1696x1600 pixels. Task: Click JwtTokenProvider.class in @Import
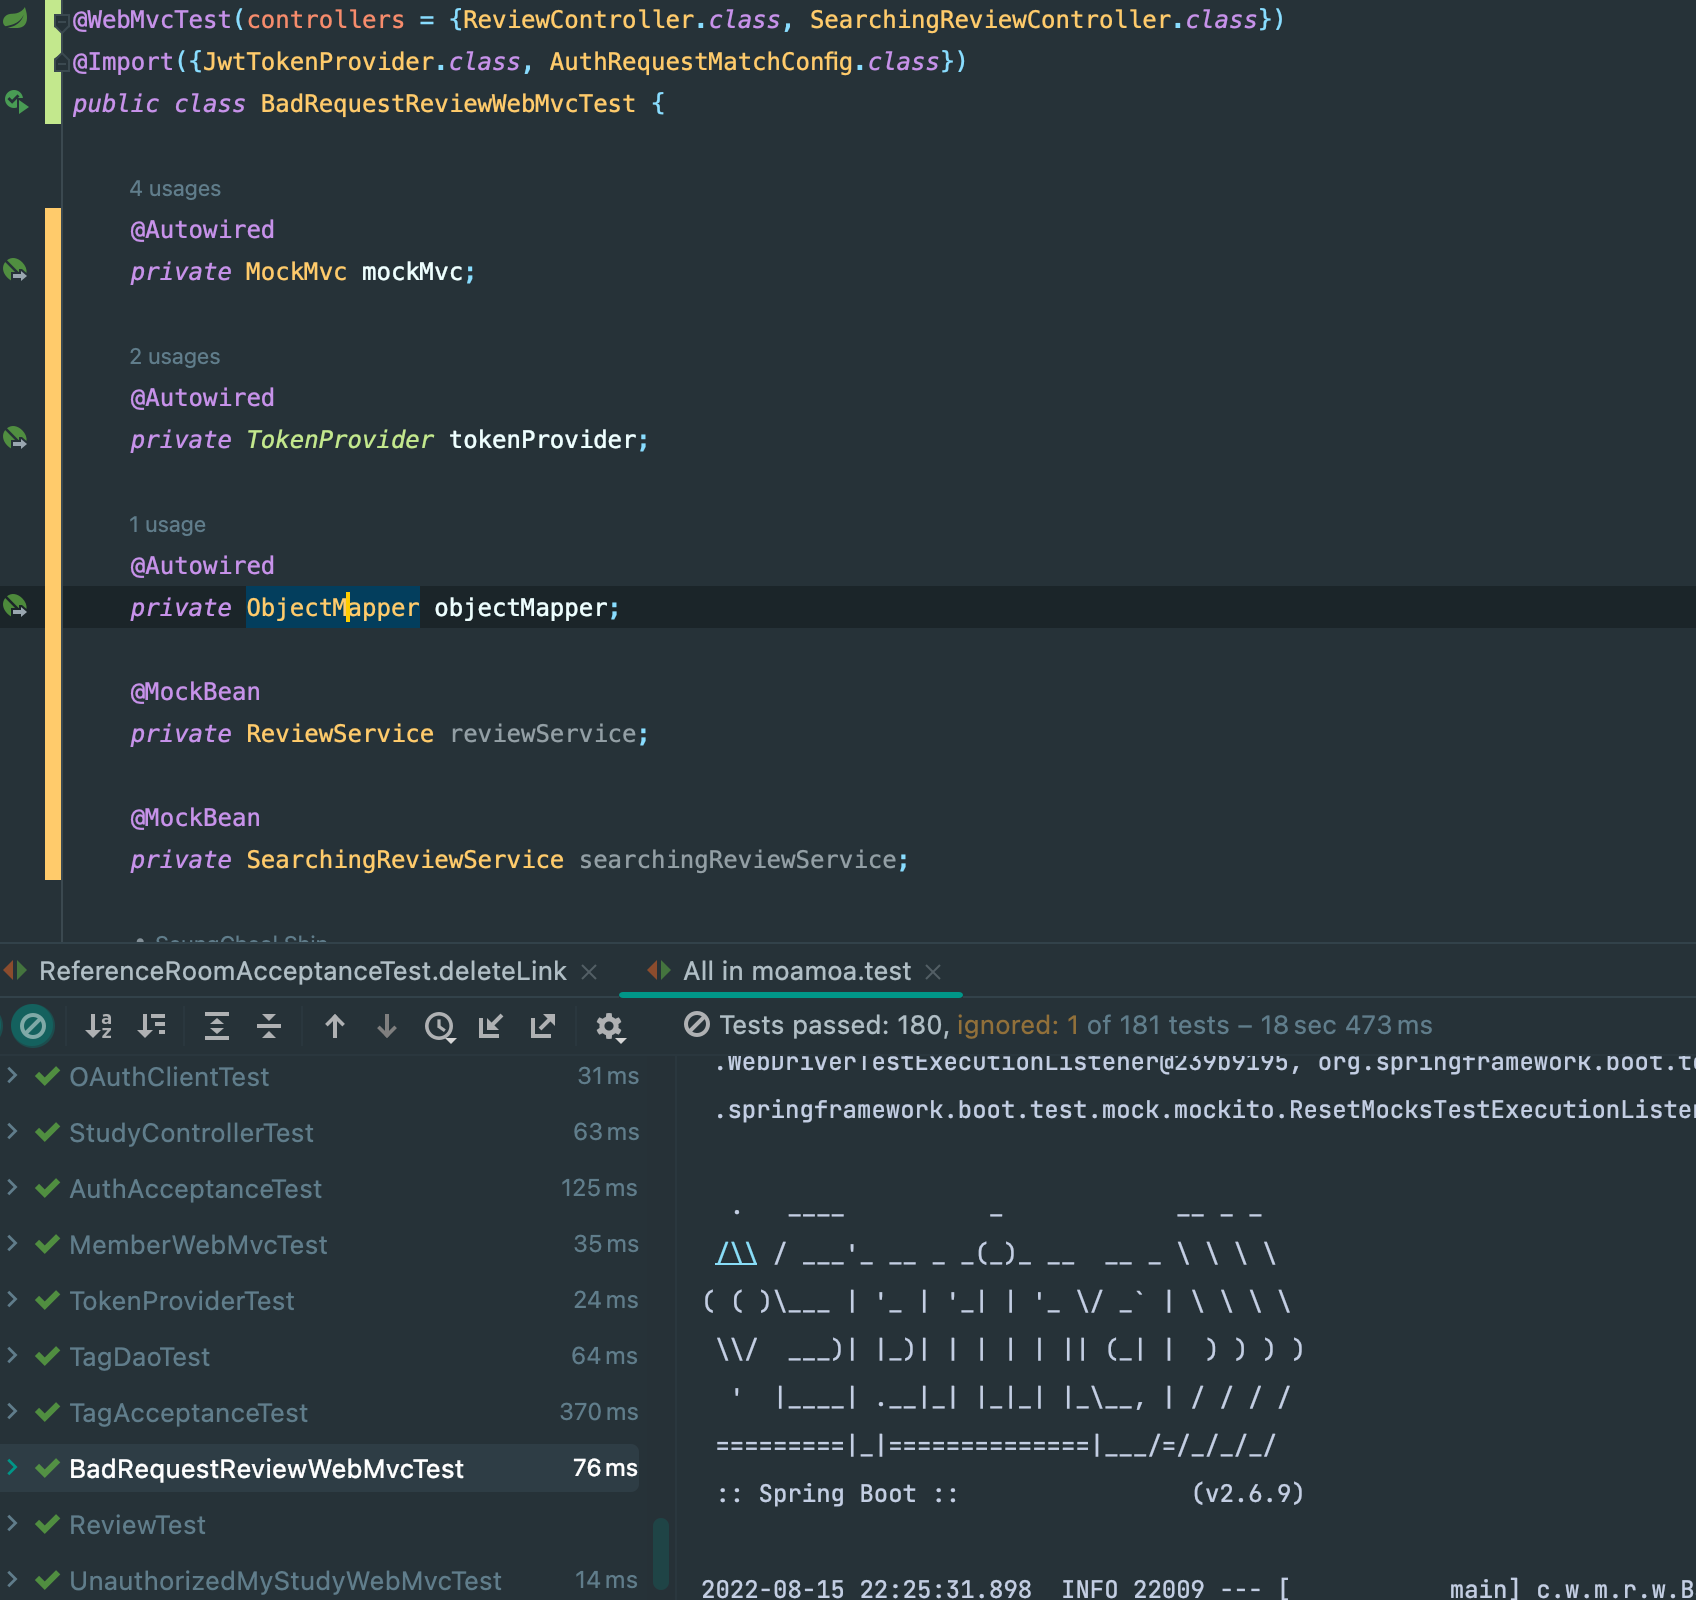coord(362,61)
